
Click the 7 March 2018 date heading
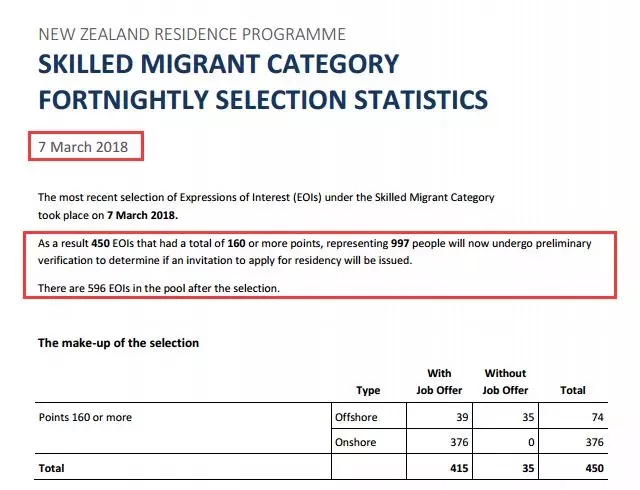[83, 147]
